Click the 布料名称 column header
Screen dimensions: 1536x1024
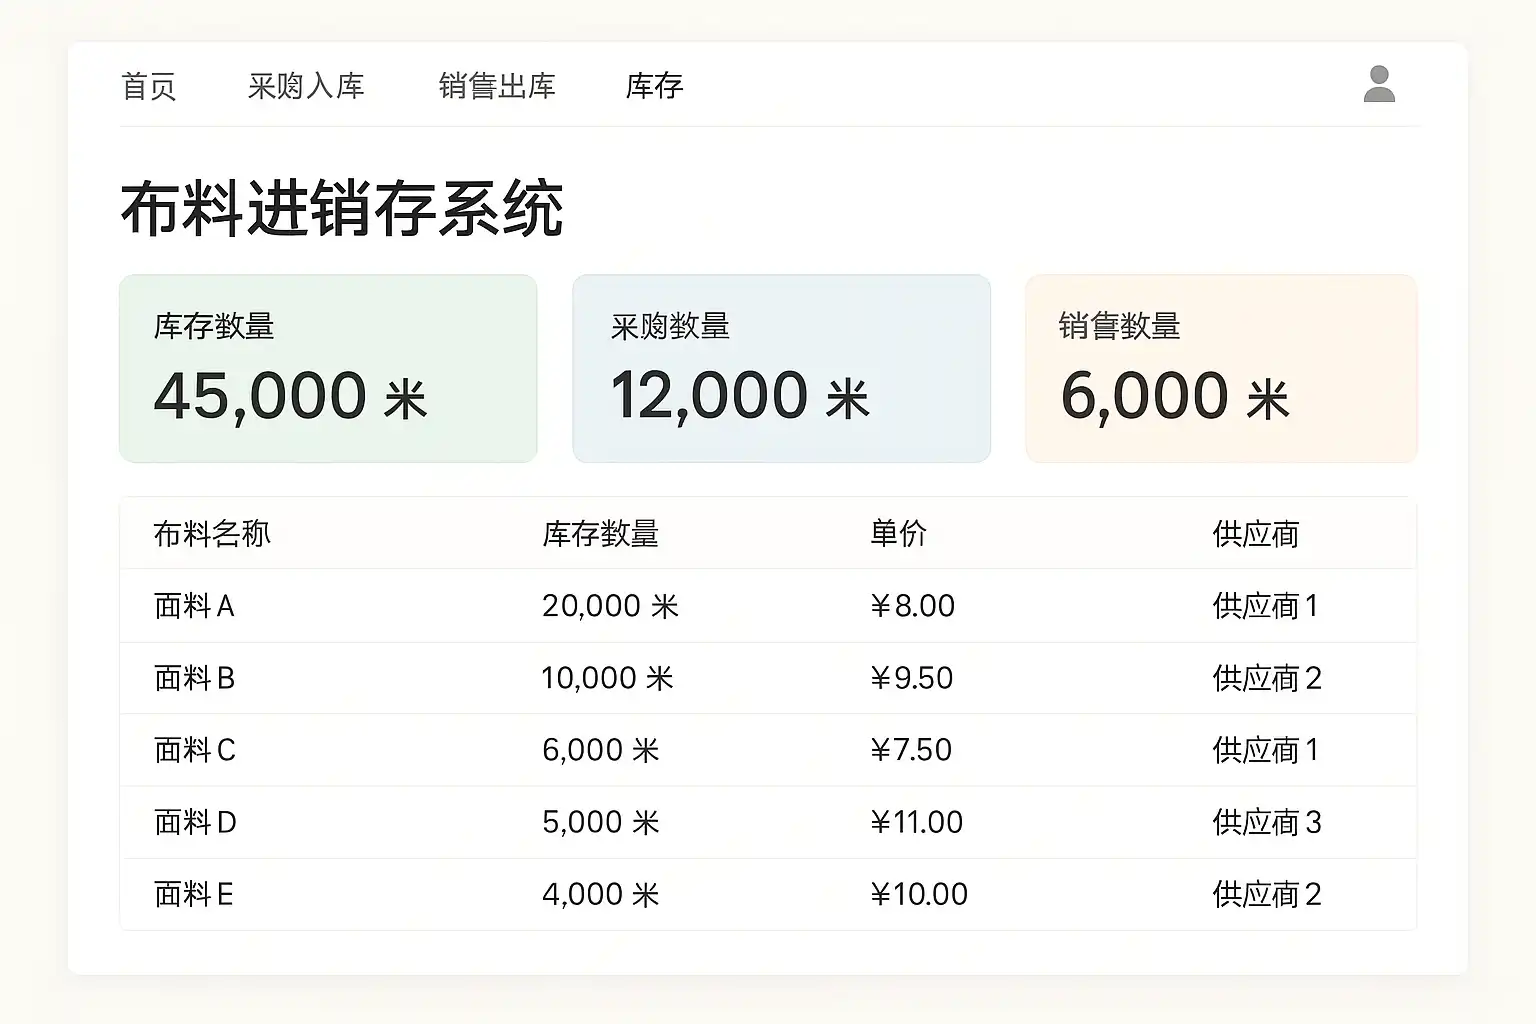coord(212,534)
